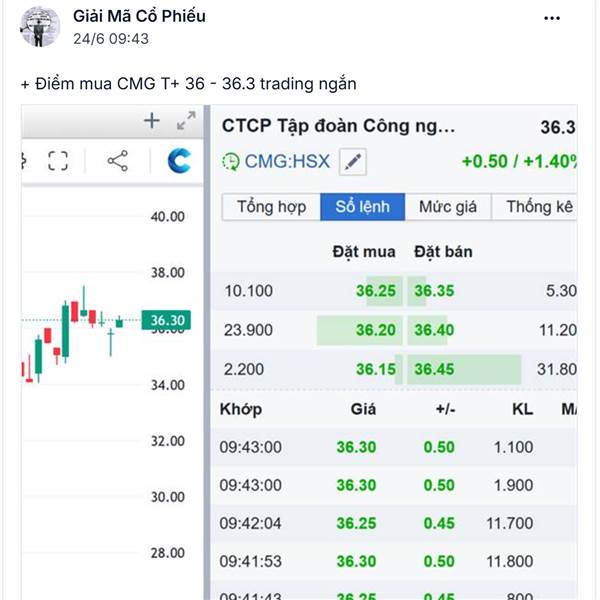
Task: Click the 36.30 price label on chart axis
Action: pos(166,320)
